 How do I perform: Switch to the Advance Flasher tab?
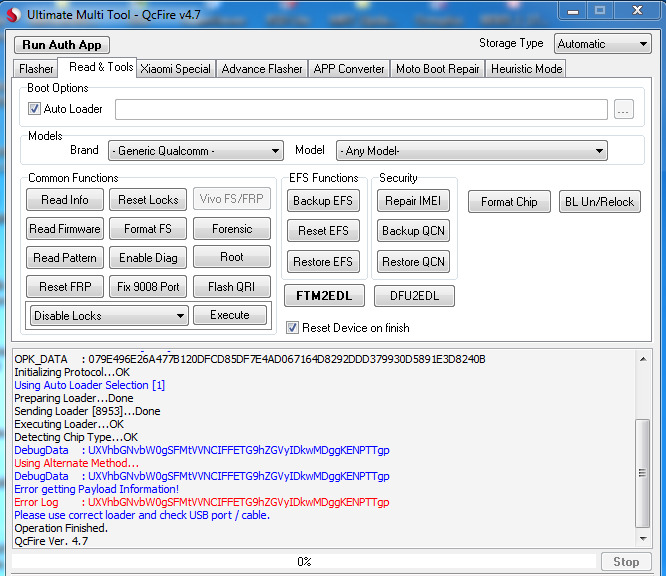click(x=262, y=69)
